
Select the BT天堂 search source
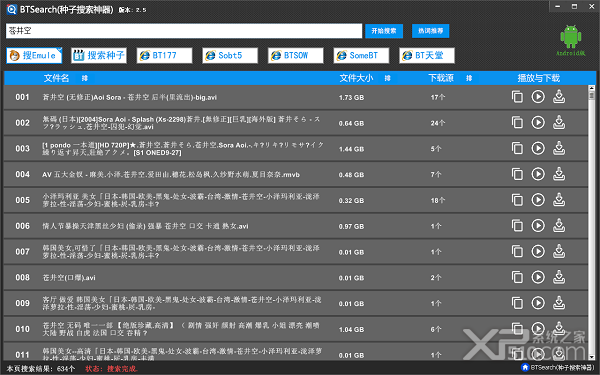427,55
